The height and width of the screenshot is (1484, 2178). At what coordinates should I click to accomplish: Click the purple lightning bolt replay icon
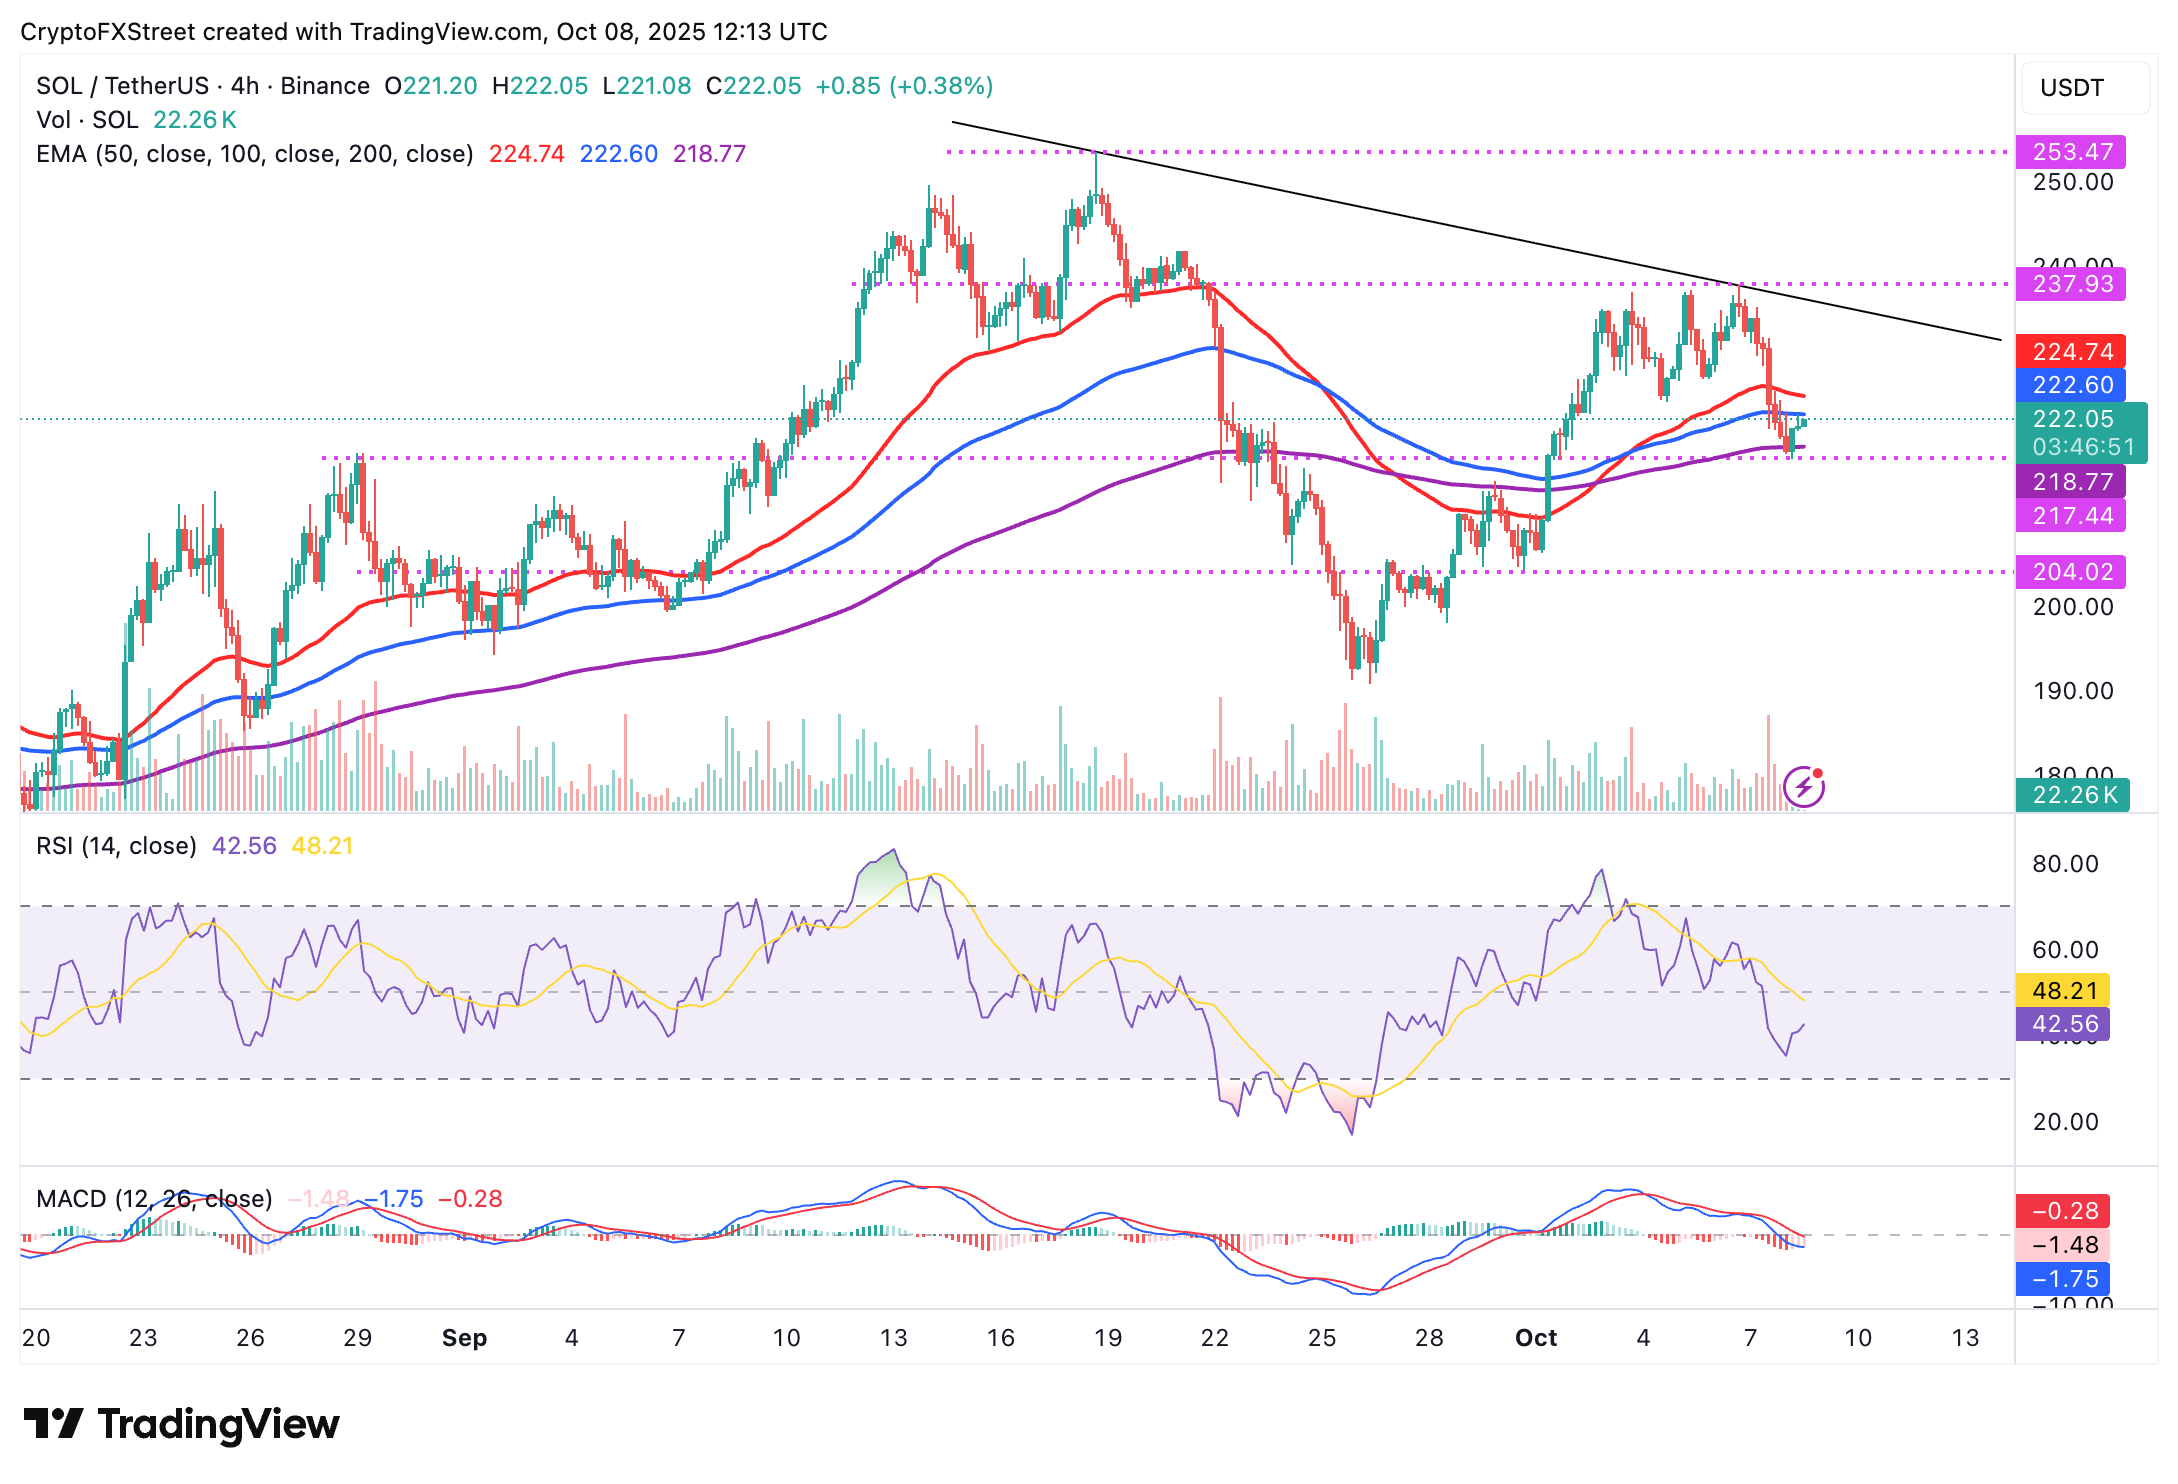tap(1803, 787)
